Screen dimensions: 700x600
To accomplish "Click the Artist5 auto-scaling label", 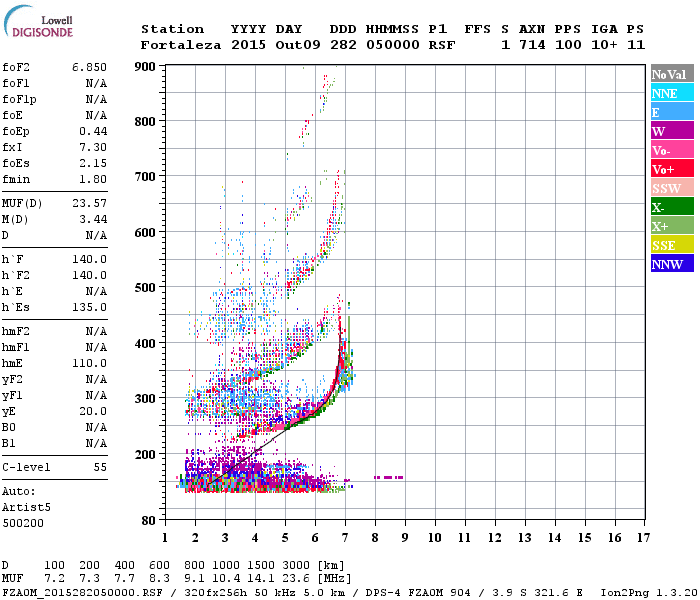I will (26, 508).
